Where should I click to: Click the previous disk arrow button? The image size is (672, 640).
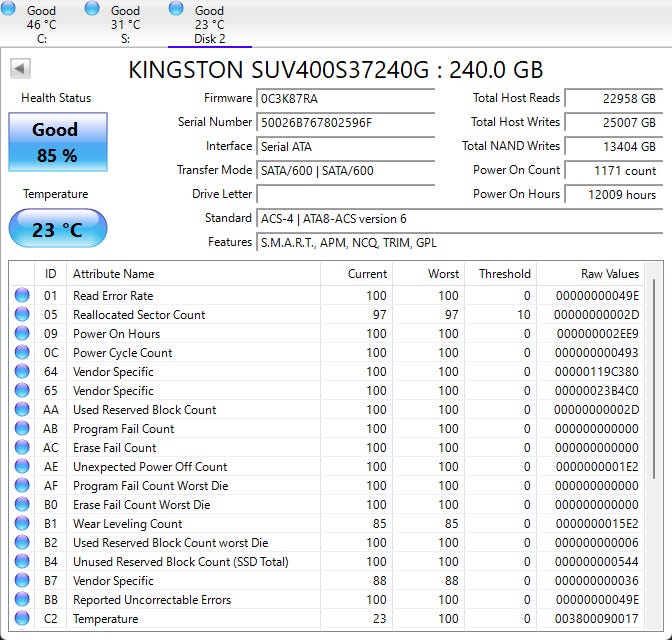[x=20, y=69]
